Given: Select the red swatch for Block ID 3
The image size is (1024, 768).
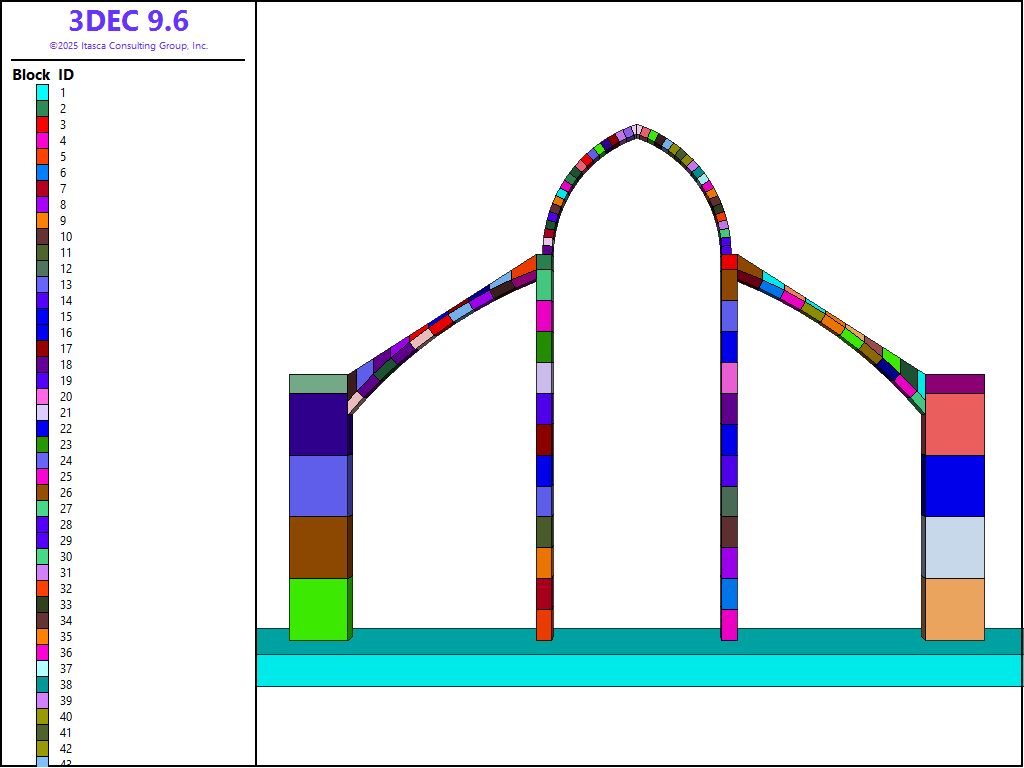Looking at the screenshot, I should [x=43, y=124].
